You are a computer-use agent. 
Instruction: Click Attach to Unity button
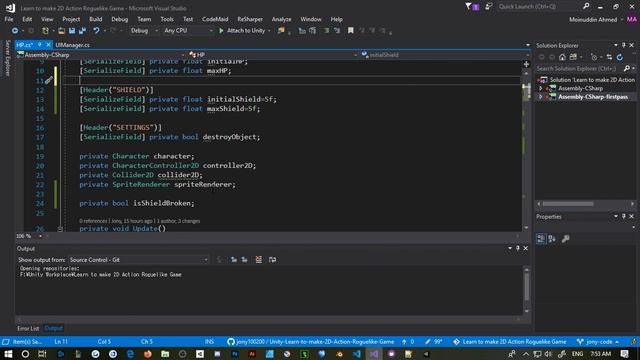coord(245,31)
